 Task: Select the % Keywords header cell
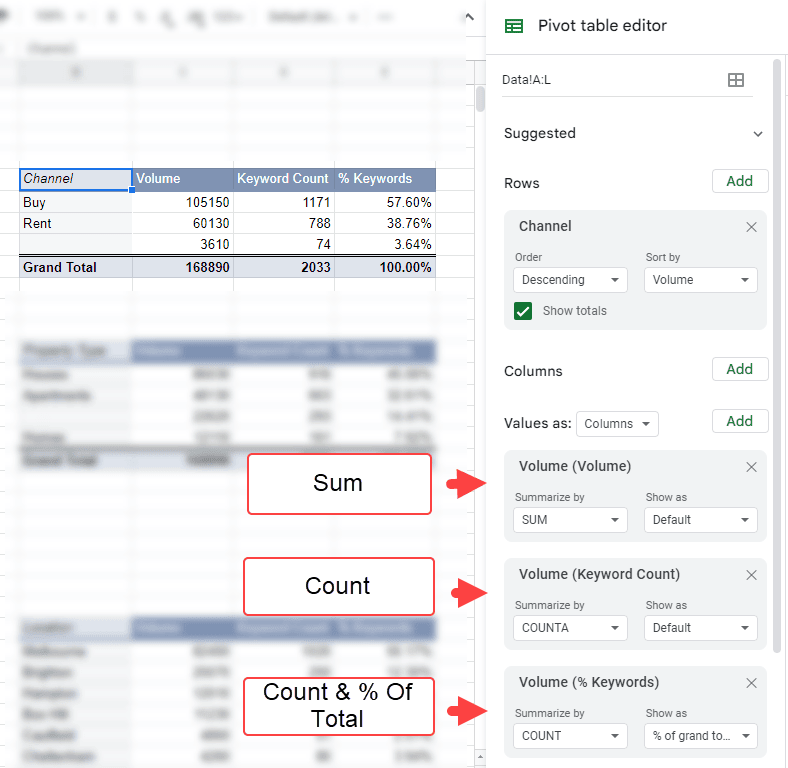click(x=385, y=179)
